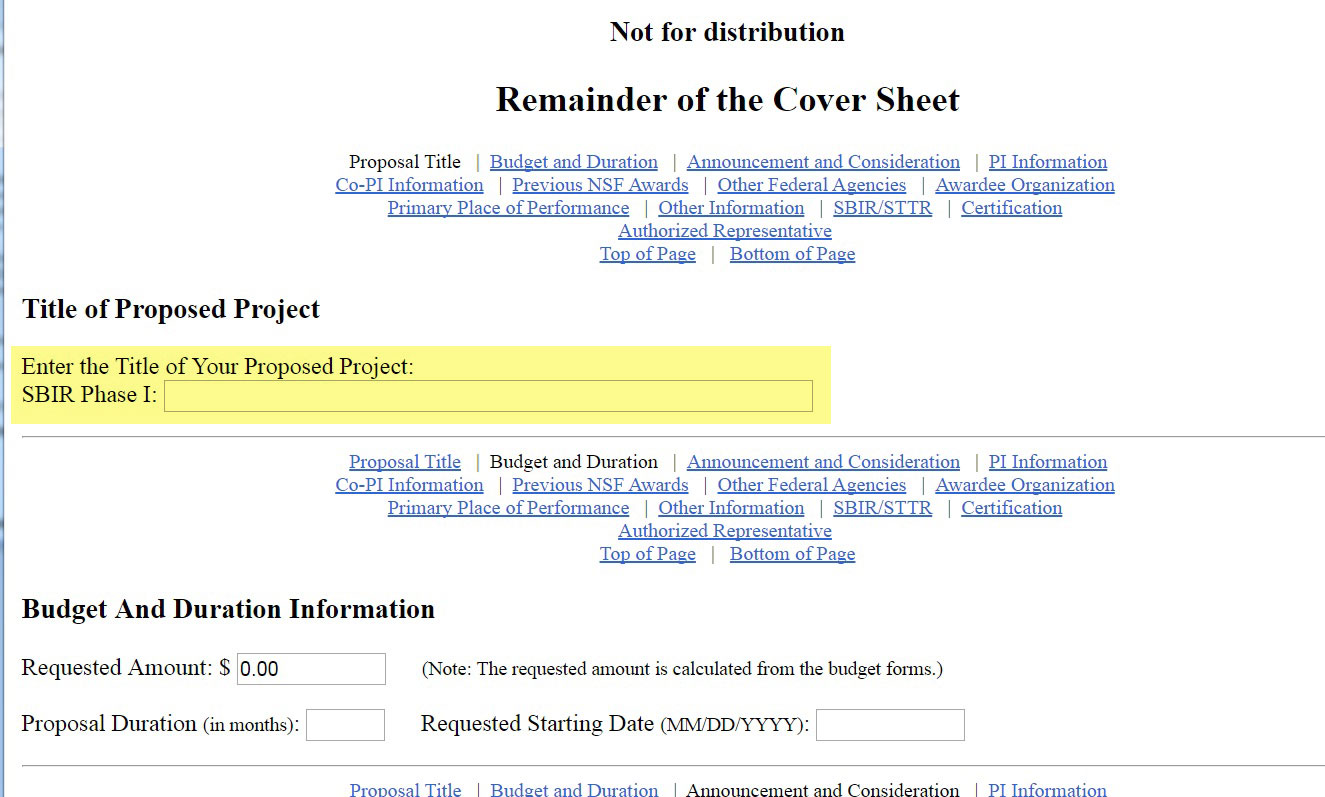
Task: Click the Requested Starting Date field
Action: pyautogui.click(x=890, y=725)
